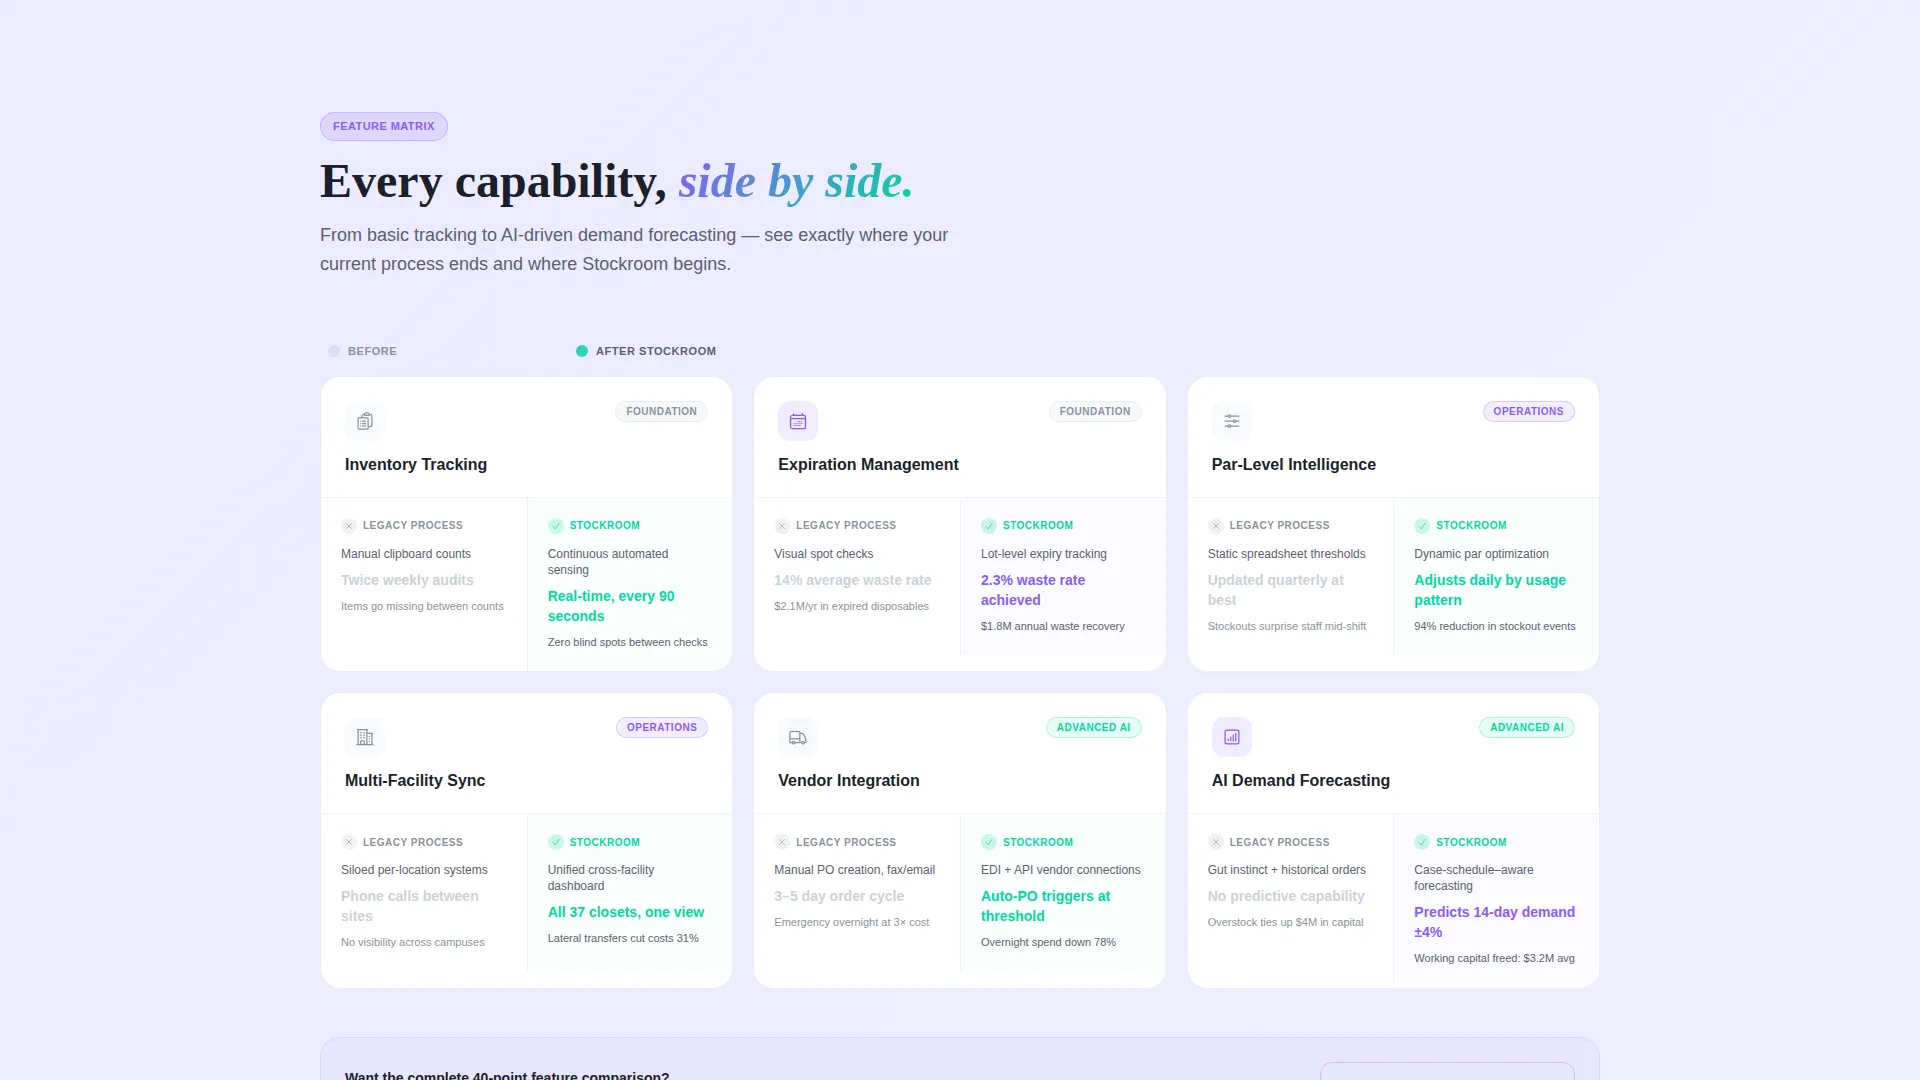Select the Expiration Management card title
This screenshot has width=1920, height=1080.
[868, 464]
